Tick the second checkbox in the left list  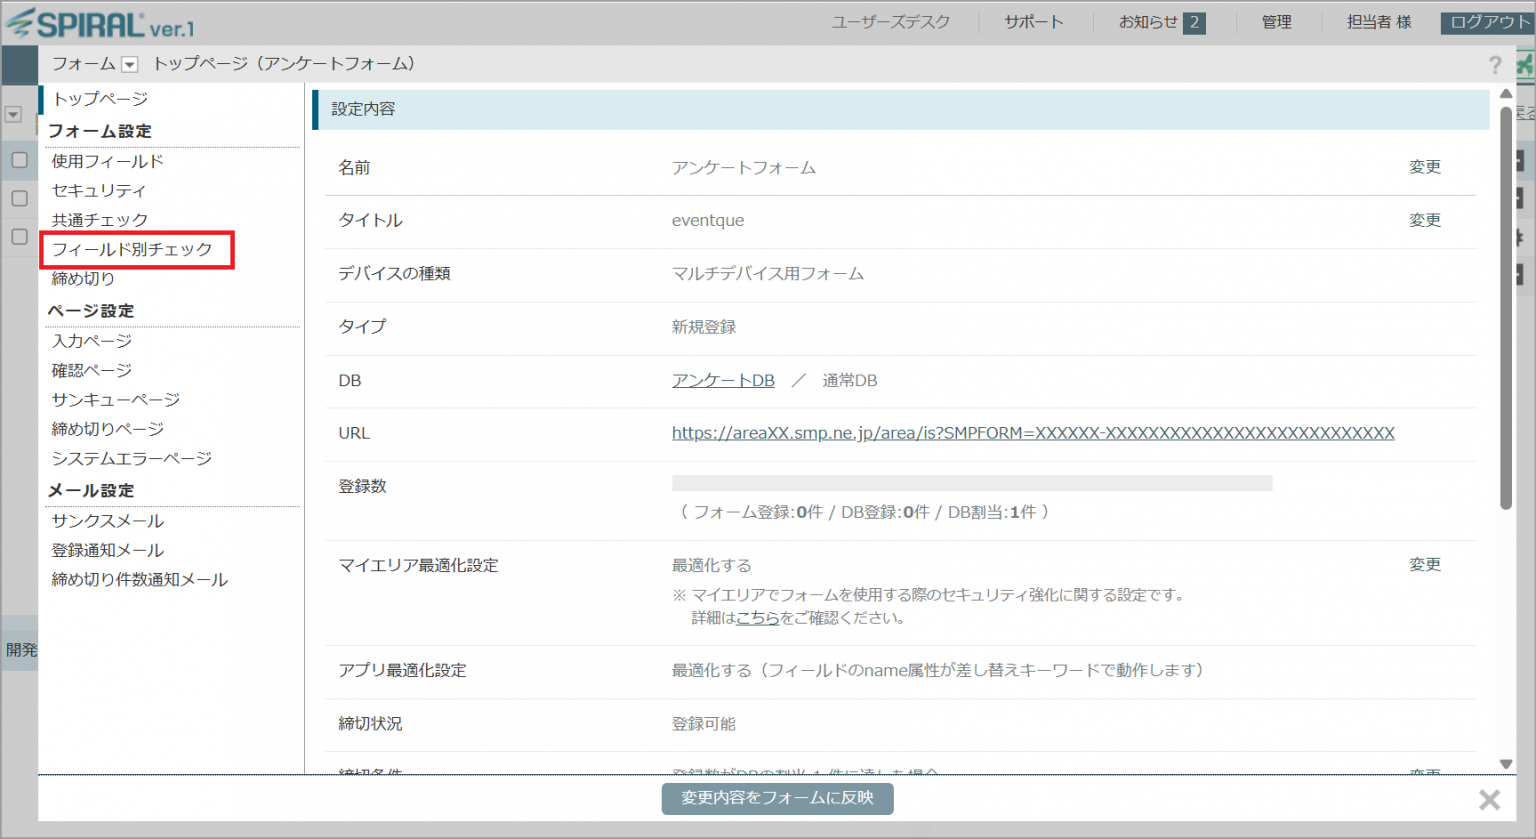[19, 198]
